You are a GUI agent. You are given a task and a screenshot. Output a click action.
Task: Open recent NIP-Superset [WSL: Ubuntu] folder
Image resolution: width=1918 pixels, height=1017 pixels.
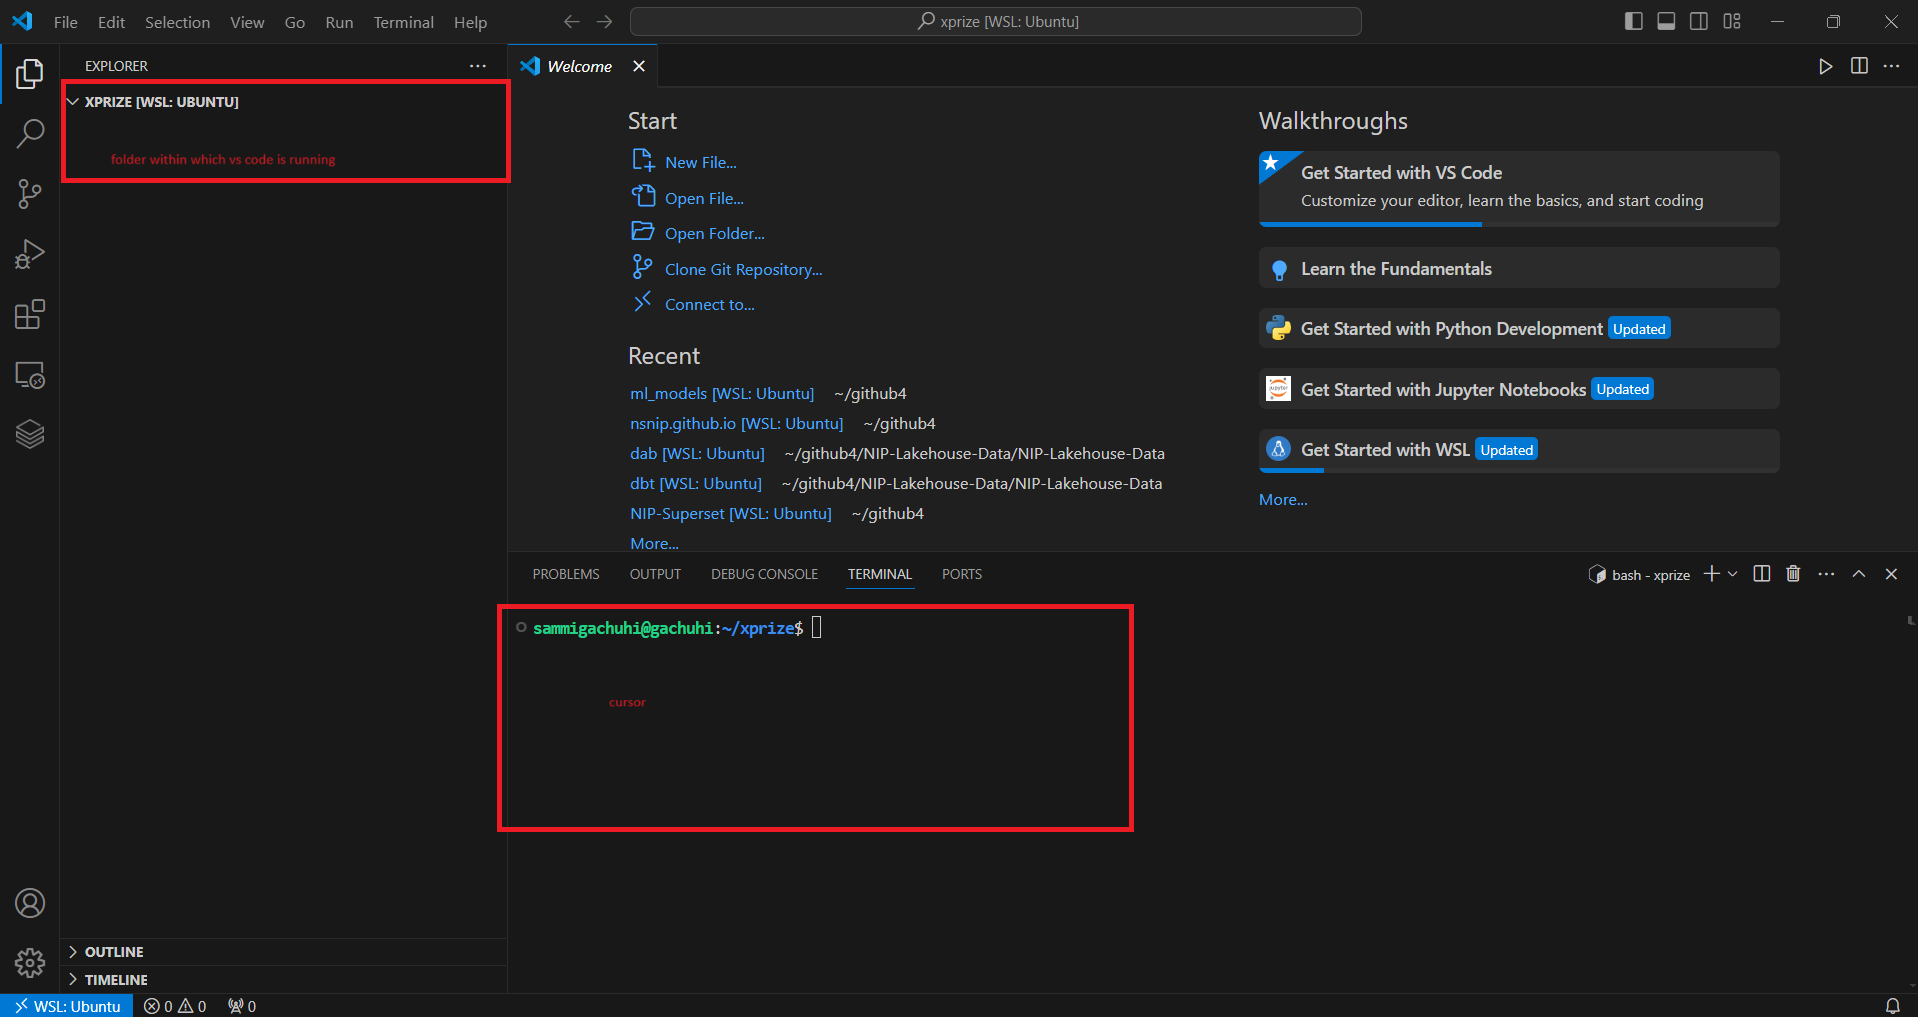[730, 513]
